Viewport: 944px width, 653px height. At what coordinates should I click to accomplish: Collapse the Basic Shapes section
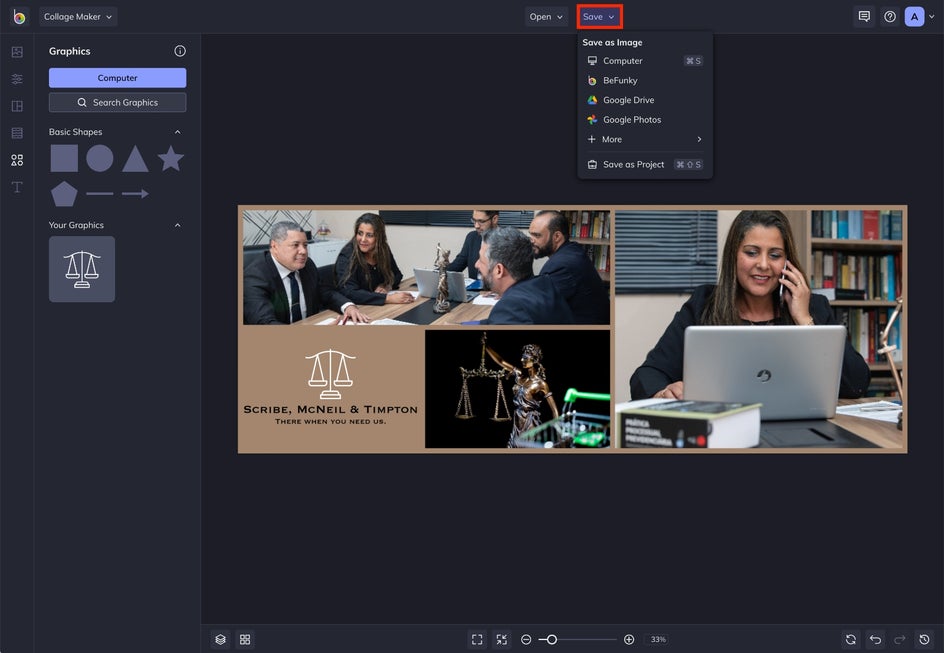tap(178, 132)
